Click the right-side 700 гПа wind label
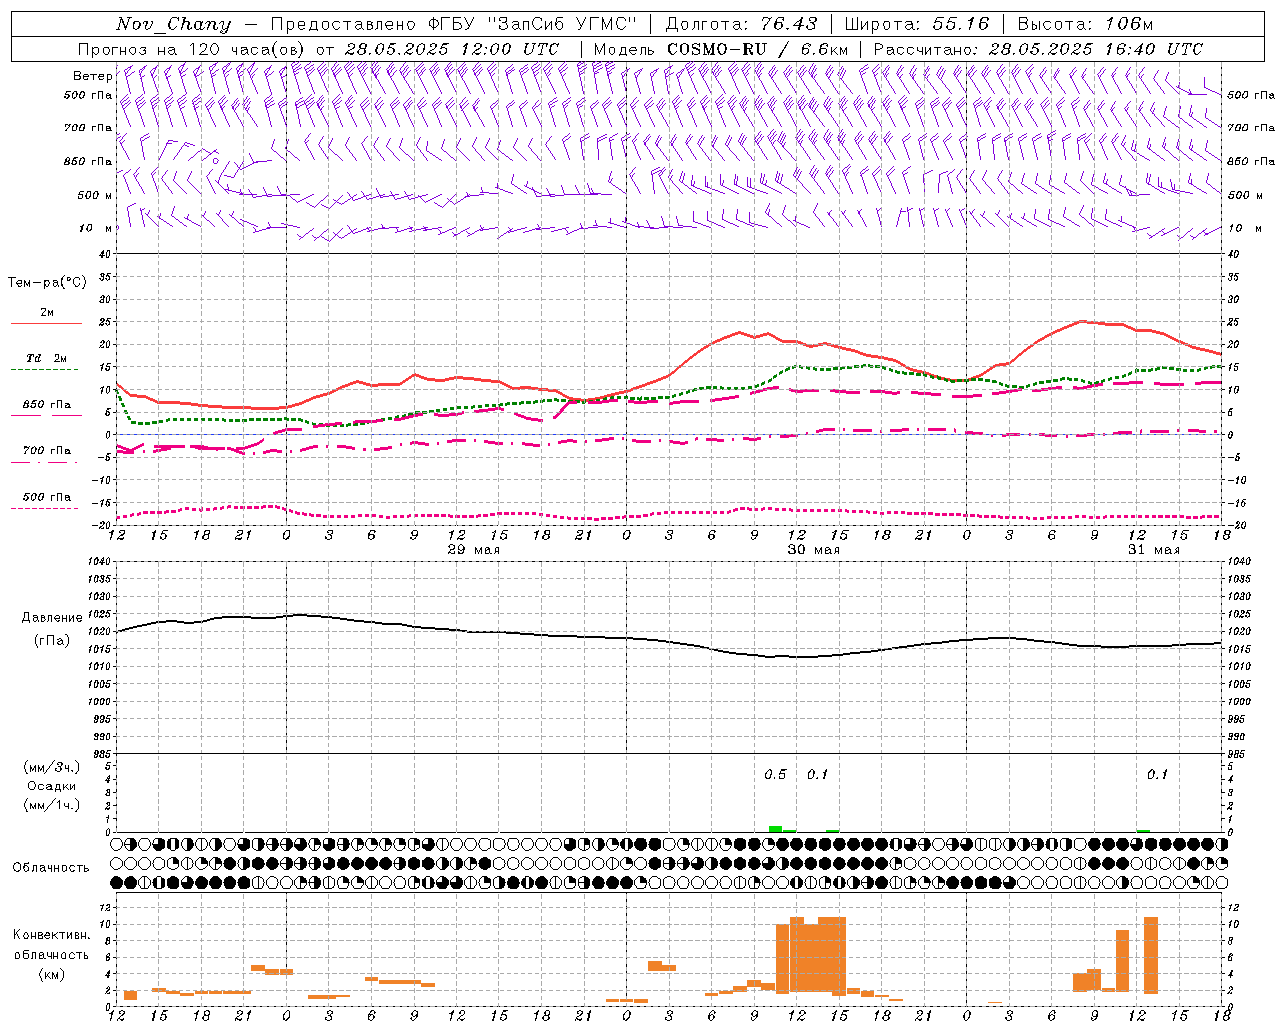This screenshot has width=1280, height=1024. (x=1251, y=128)
